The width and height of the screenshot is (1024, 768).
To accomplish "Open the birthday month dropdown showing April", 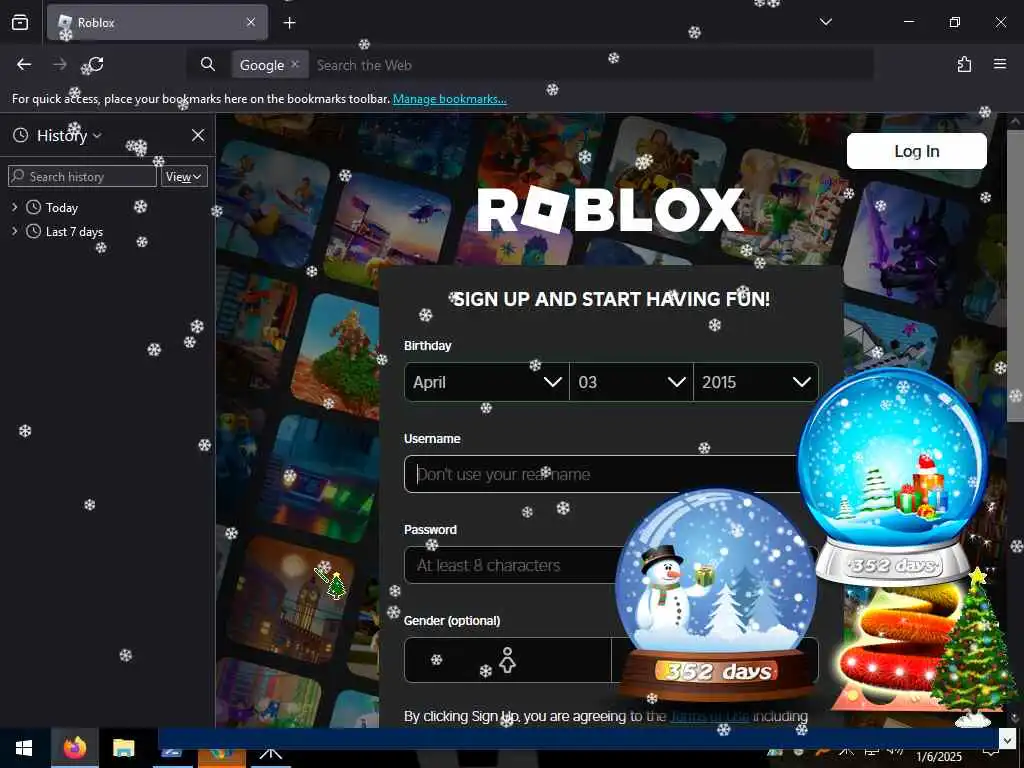I will click(487, 382).
